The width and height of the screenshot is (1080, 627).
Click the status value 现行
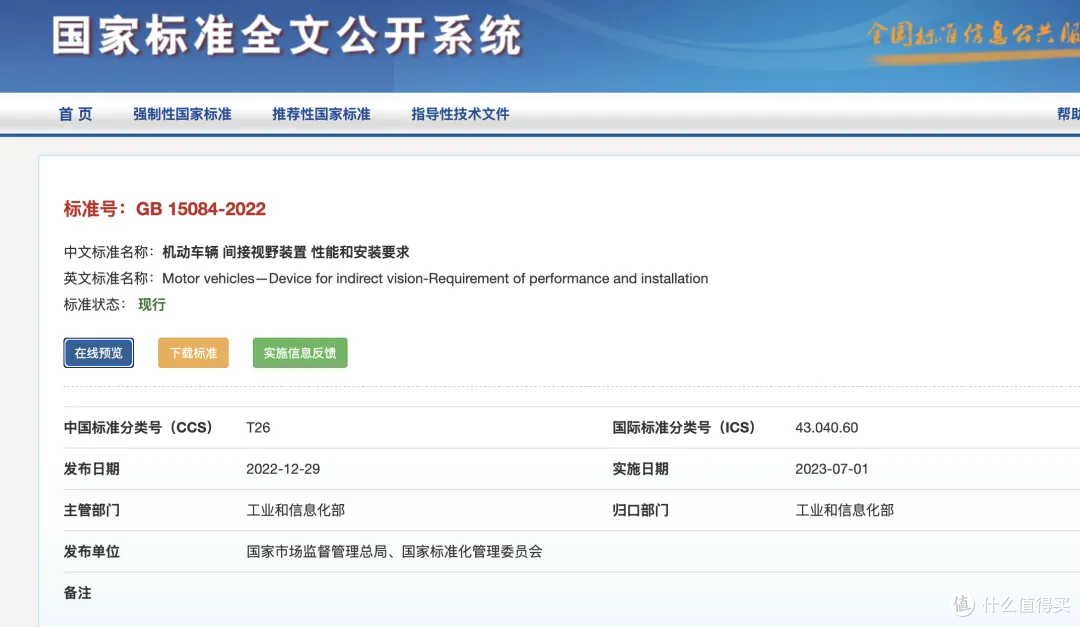[152, 305]
